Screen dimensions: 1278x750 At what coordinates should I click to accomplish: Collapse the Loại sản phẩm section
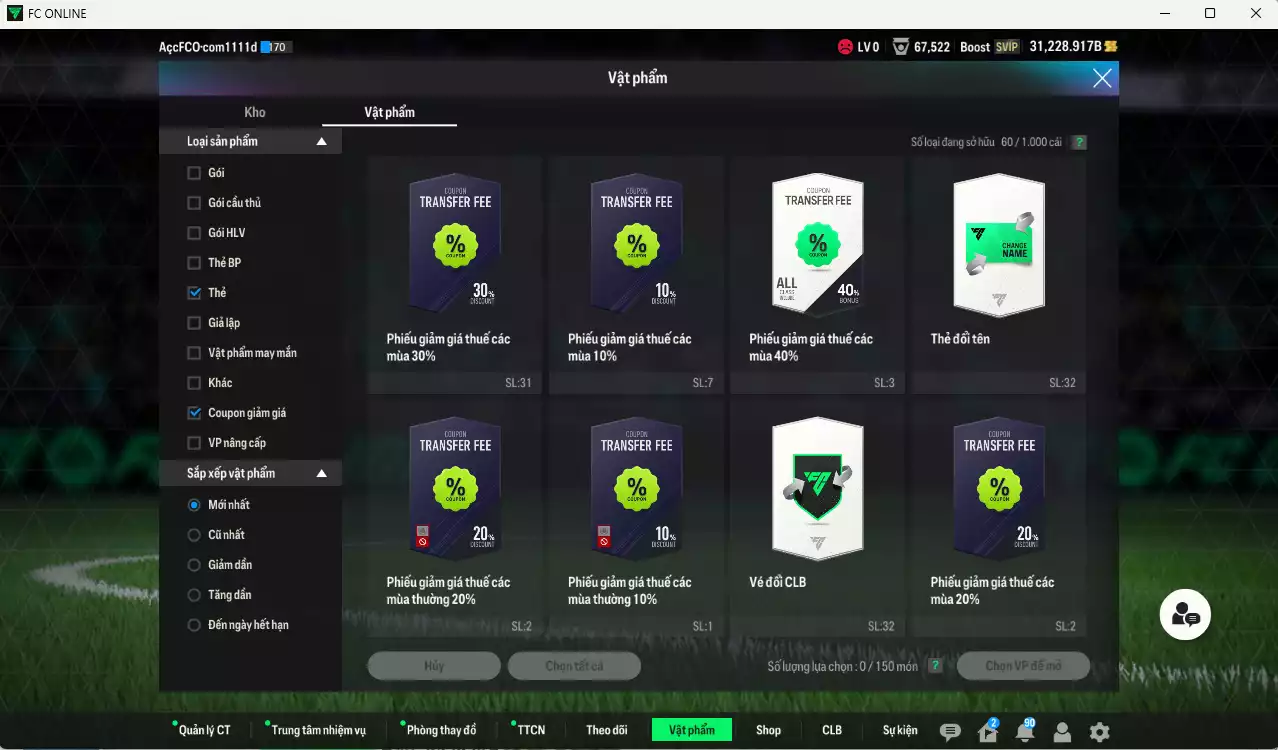click(x=322, y=141)
